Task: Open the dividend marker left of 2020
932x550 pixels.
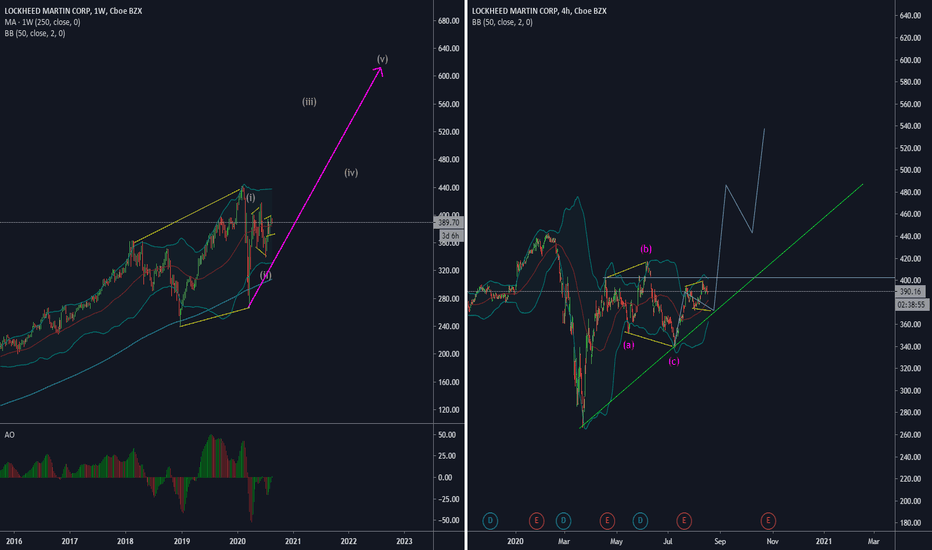Action: 490,521
